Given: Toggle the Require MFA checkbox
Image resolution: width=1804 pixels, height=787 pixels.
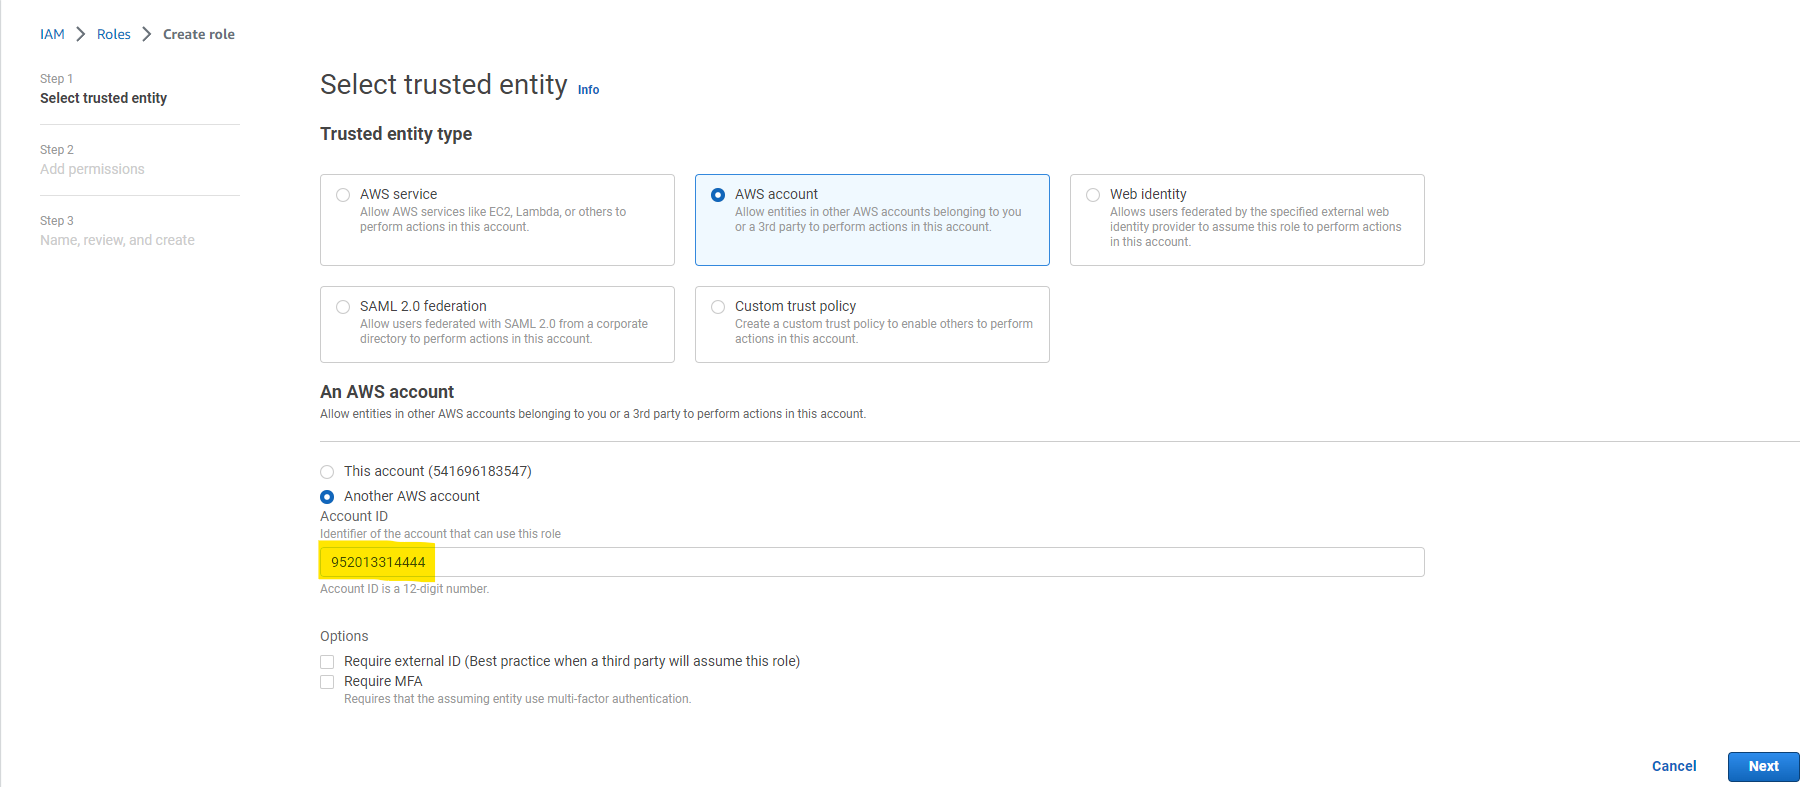Looking at the screenshot, I should 327,682.
